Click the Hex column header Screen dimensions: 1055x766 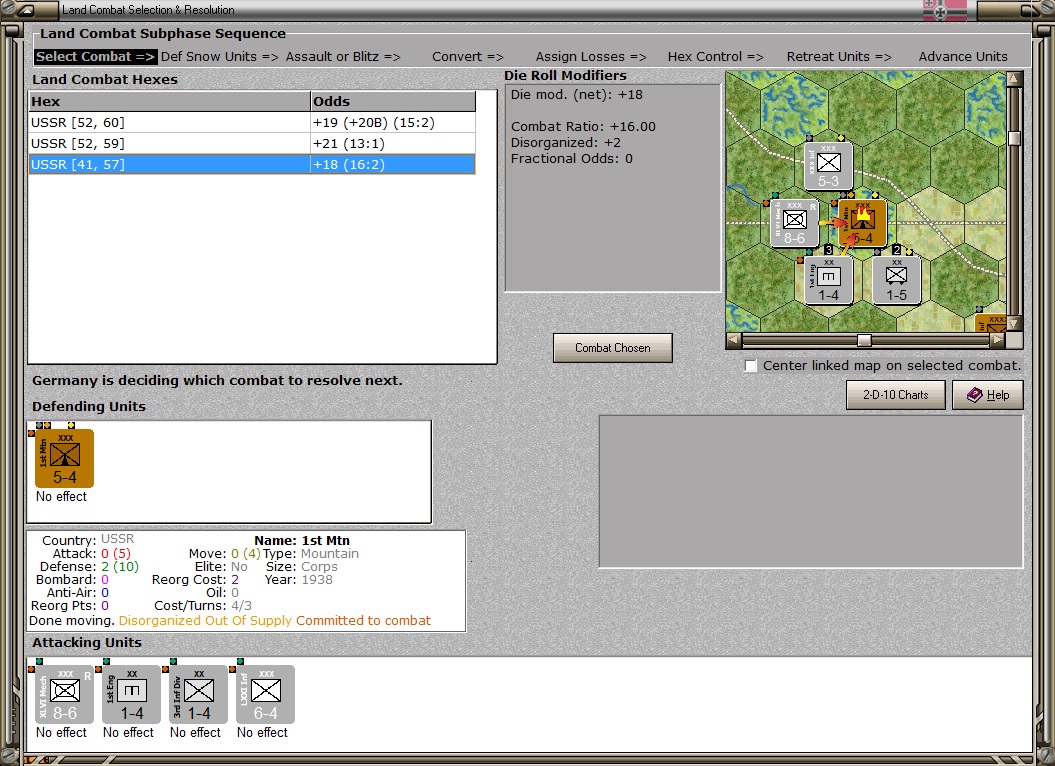coord(170,102)
